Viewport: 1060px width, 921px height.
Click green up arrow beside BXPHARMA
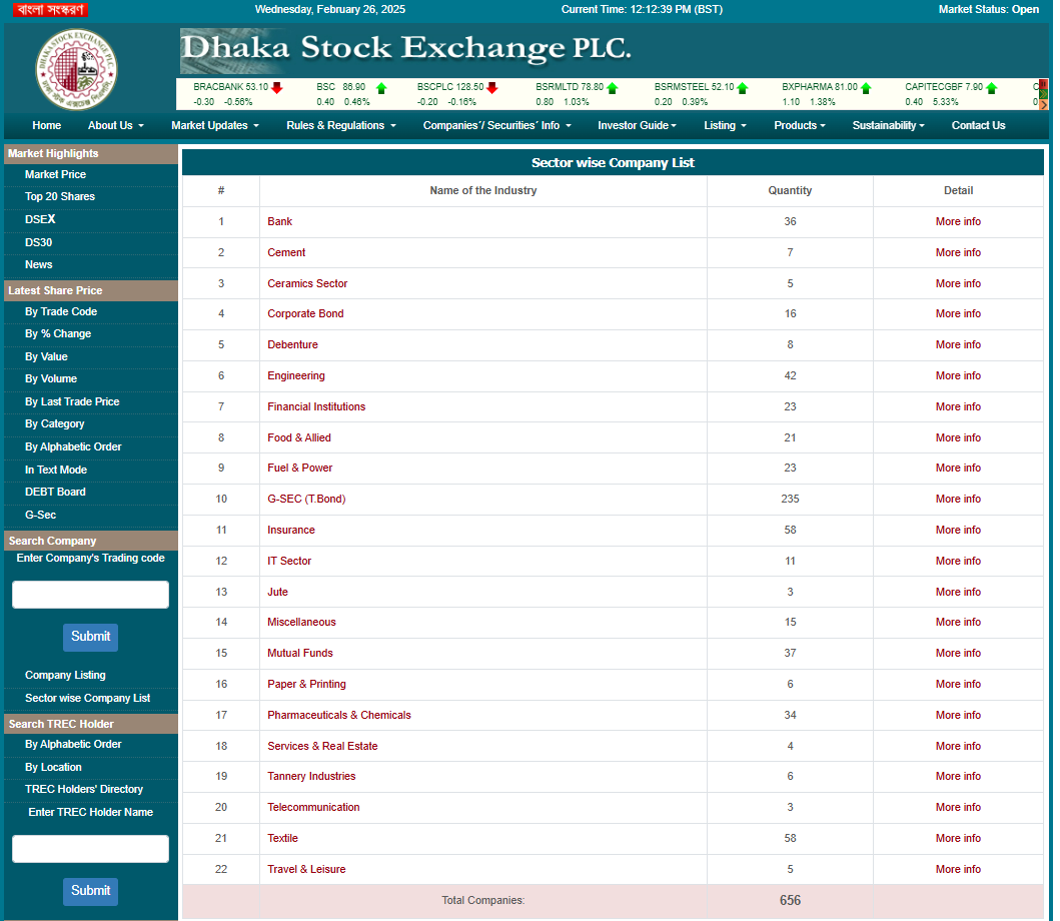(866, 88)
